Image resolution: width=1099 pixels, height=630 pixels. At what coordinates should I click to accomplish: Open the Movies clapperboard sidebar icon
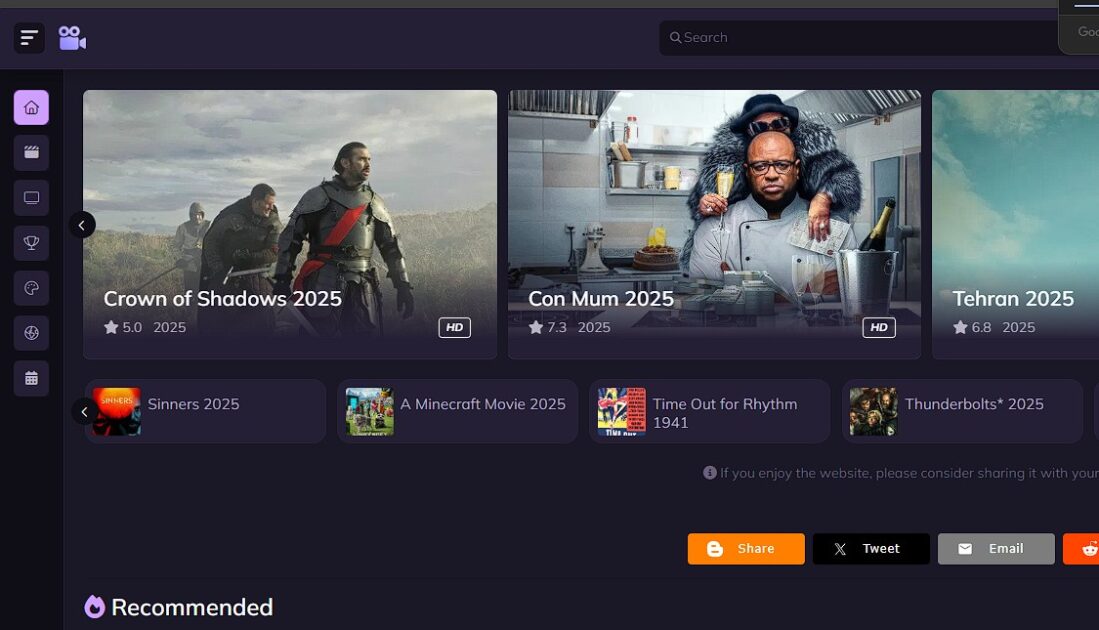(x=32, y=153)
